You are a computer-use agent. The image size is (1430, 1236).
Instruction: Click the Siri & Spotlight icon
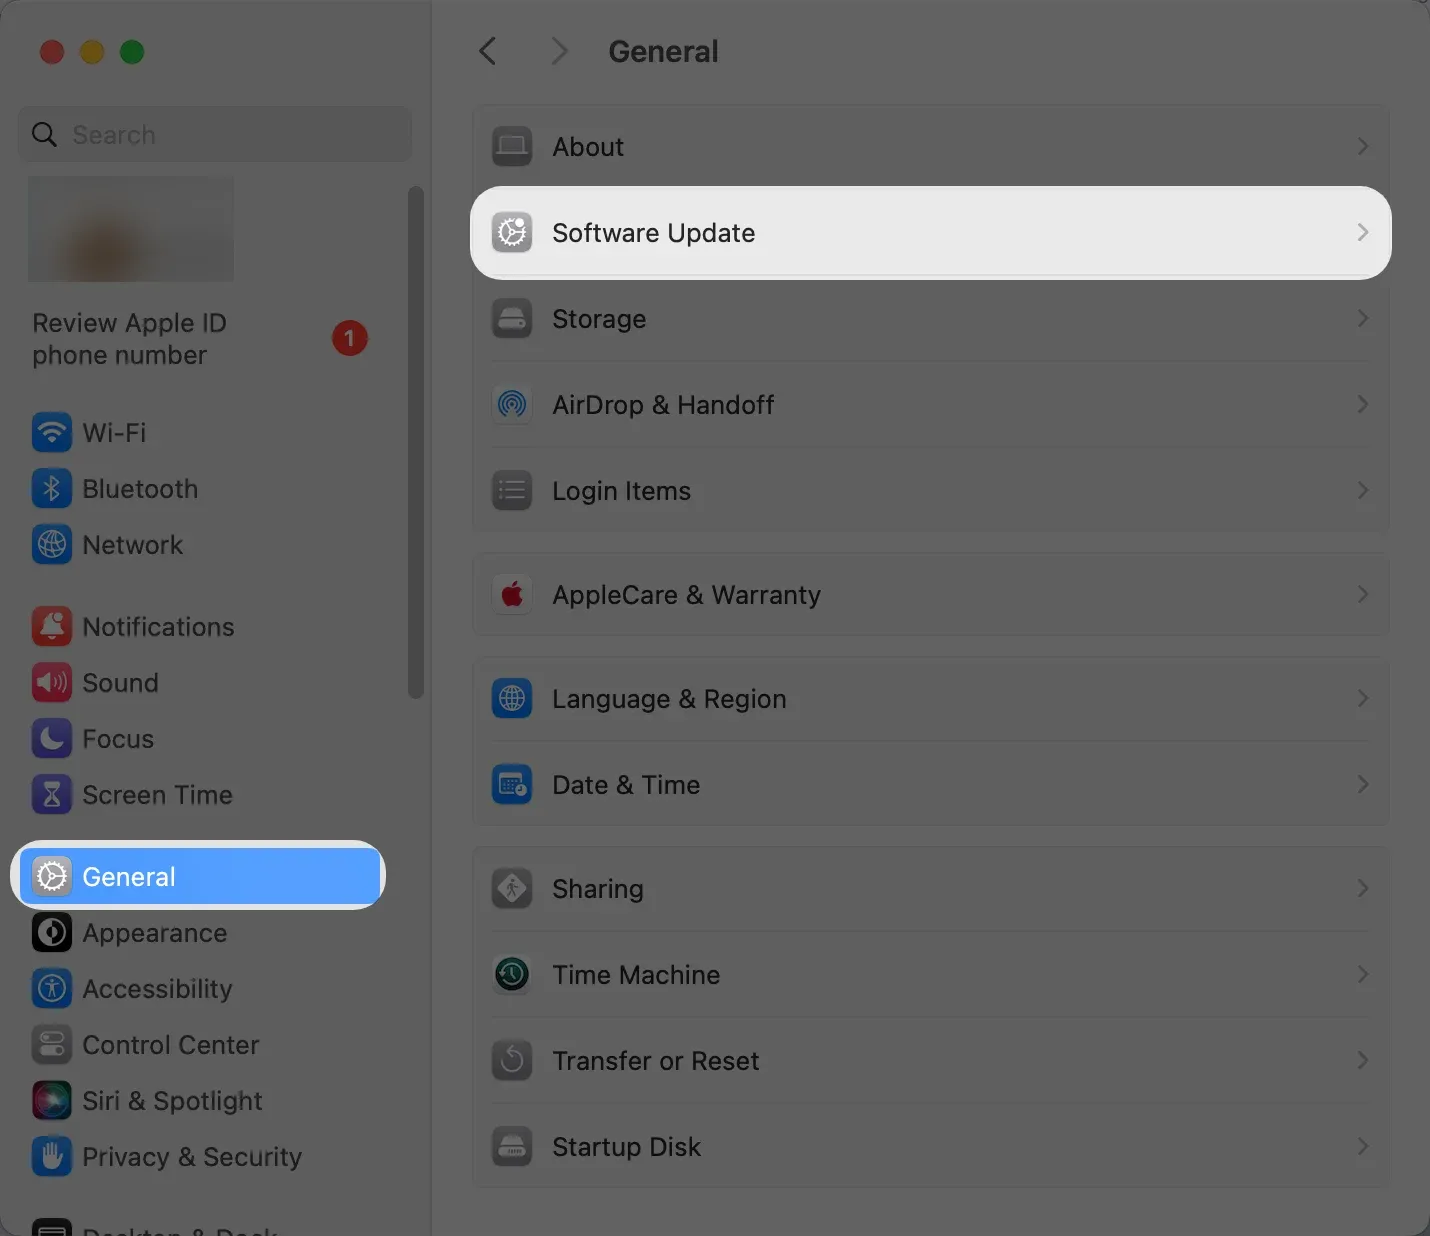click(52, 1101)
